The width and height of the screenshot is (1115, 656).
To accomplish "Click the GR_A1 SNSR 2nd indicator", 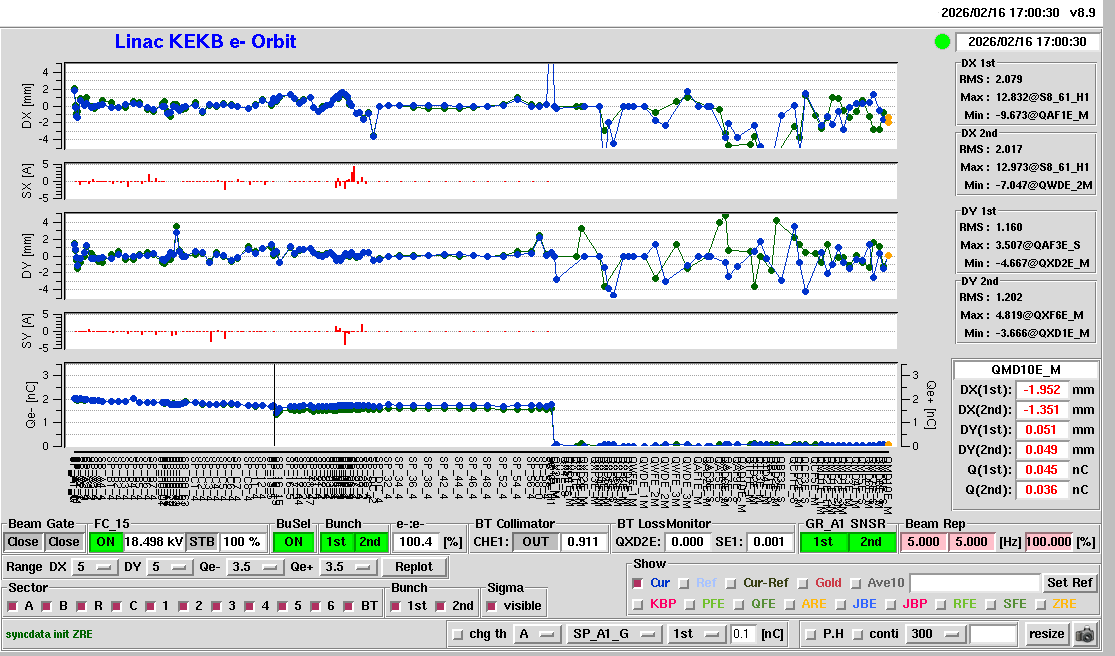I will 871,542.
